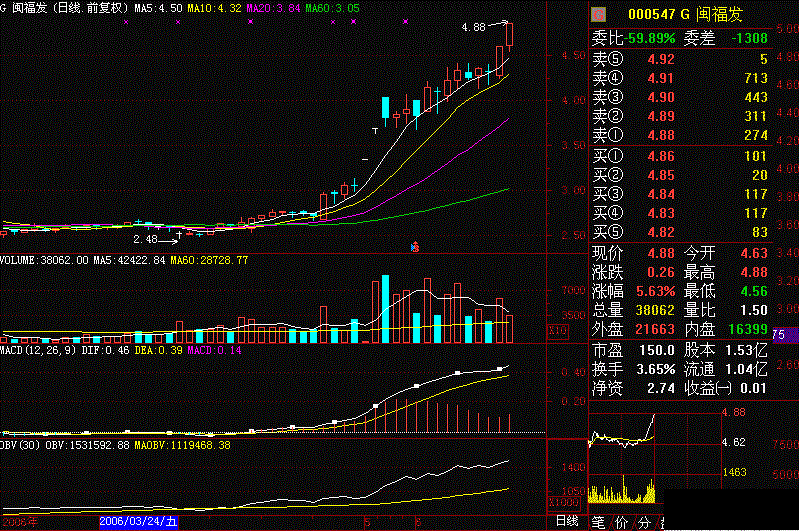Click the 涨幅 5.63% value
This screenshot has width=799, height=531.
656,291
